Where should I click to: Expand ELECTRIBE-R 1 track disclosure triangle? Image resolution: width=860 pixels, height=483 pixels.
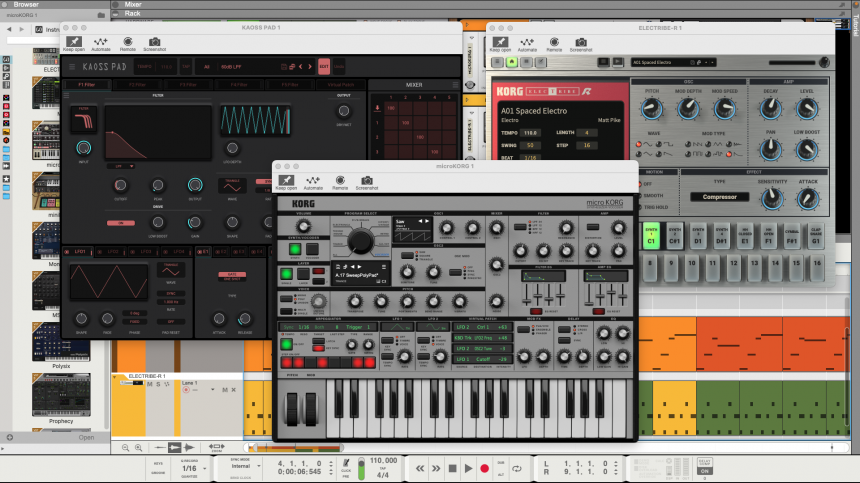[x=115, y=377]
